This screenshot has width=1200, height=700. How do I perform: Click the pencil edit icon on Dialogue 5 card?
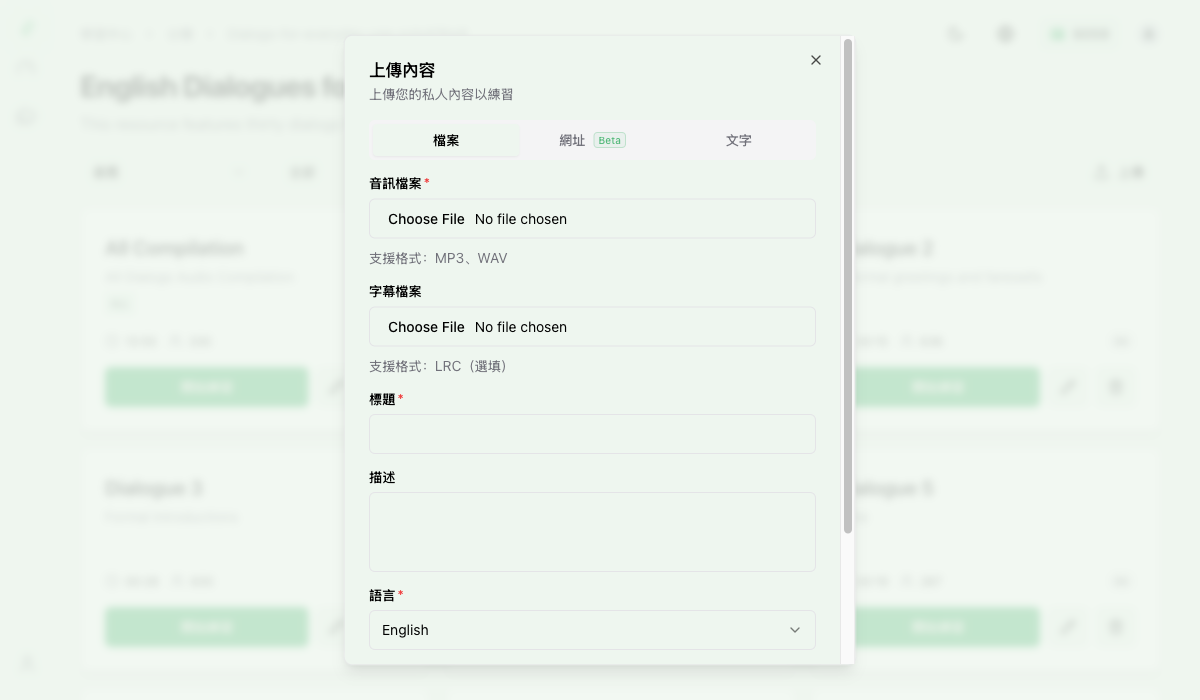point(1068,627)
